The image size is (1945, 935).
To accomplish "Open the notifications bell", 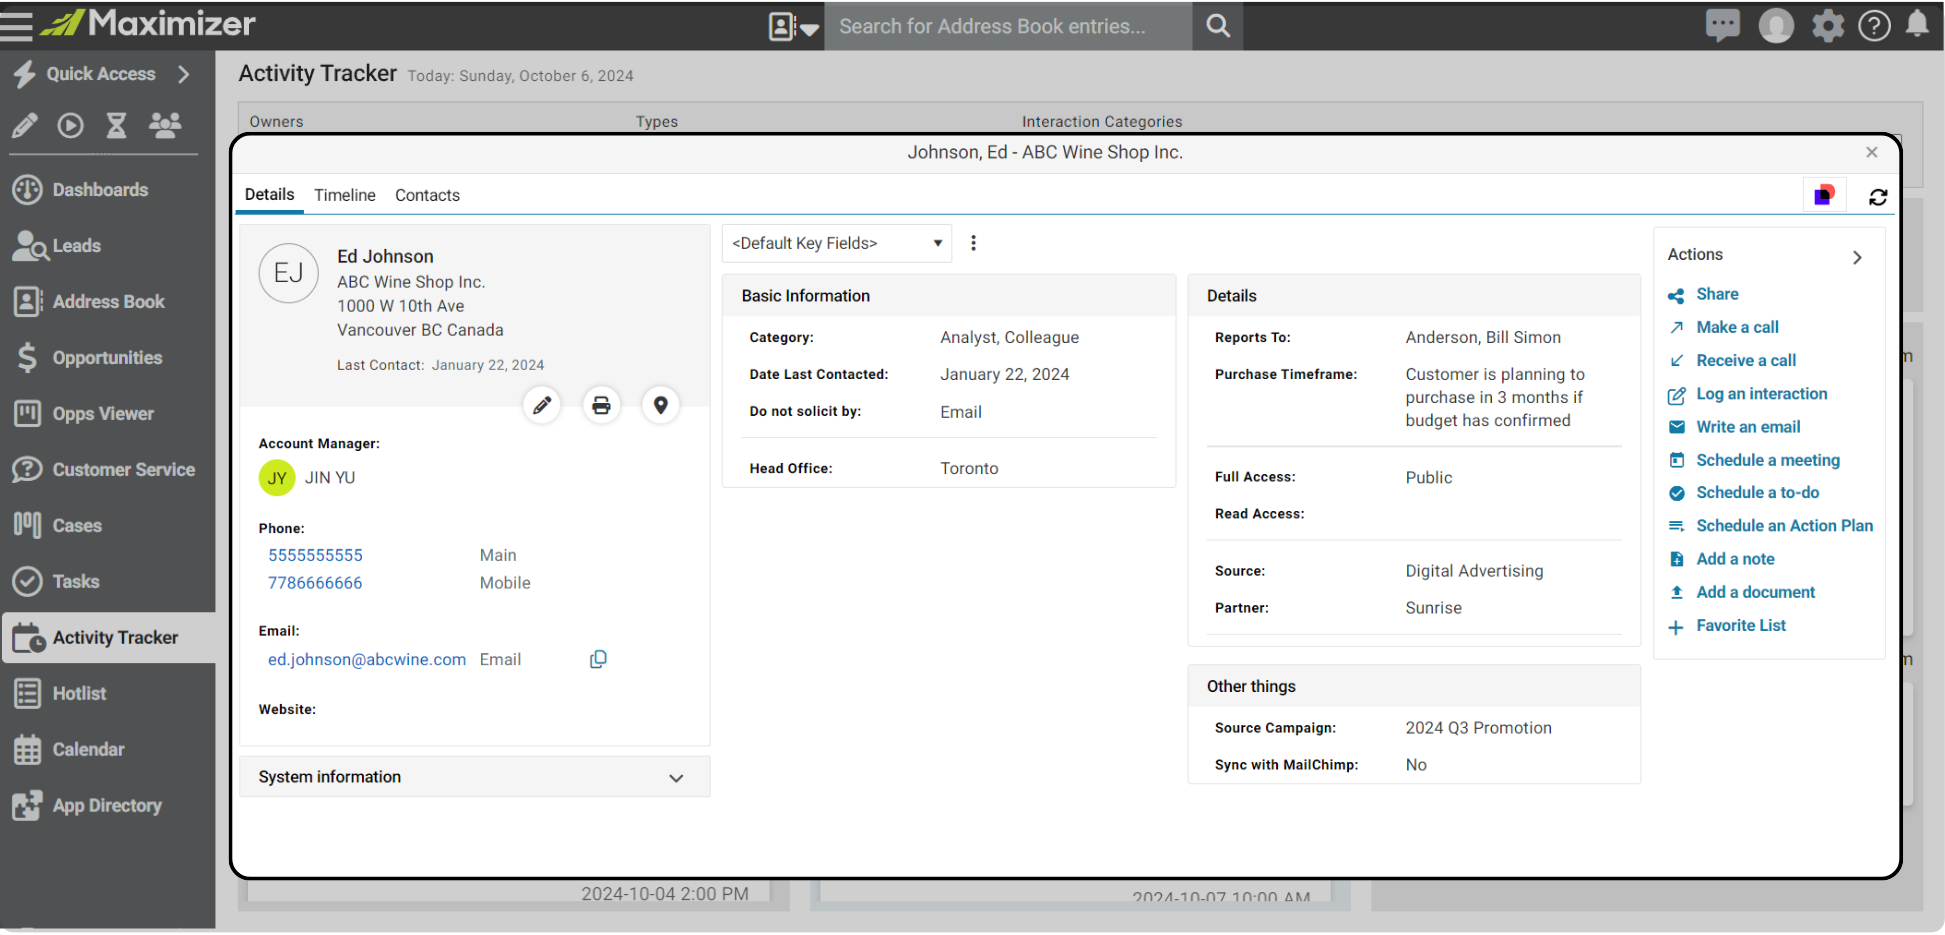I will pos(1917,24).
